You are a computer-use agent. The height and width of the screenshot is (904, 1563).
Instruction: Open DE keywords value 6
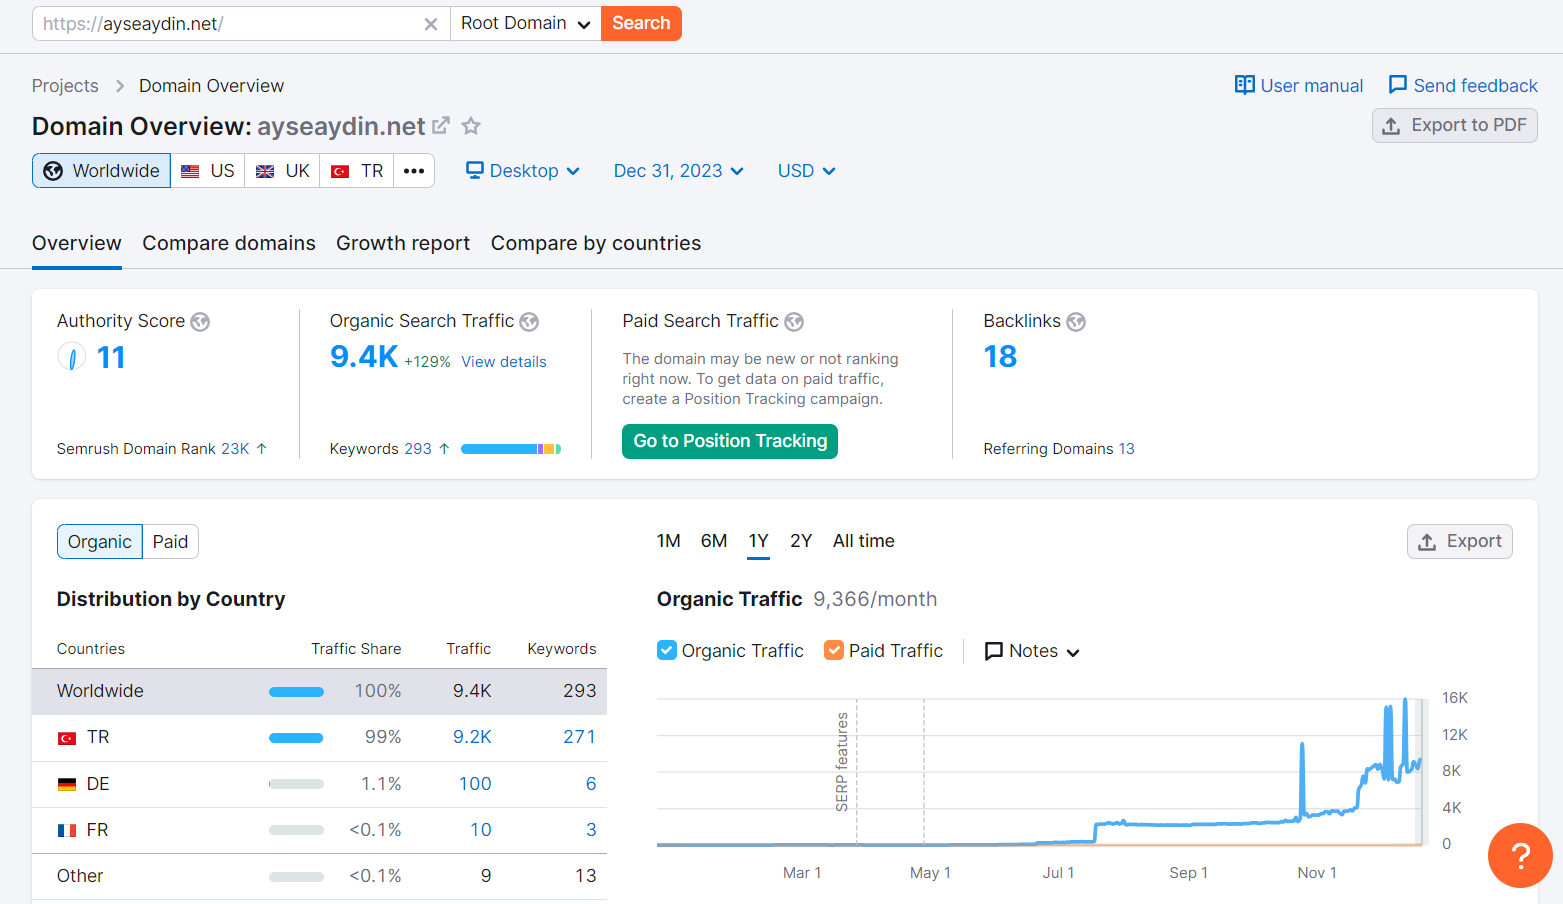click(x=591, y=784)
